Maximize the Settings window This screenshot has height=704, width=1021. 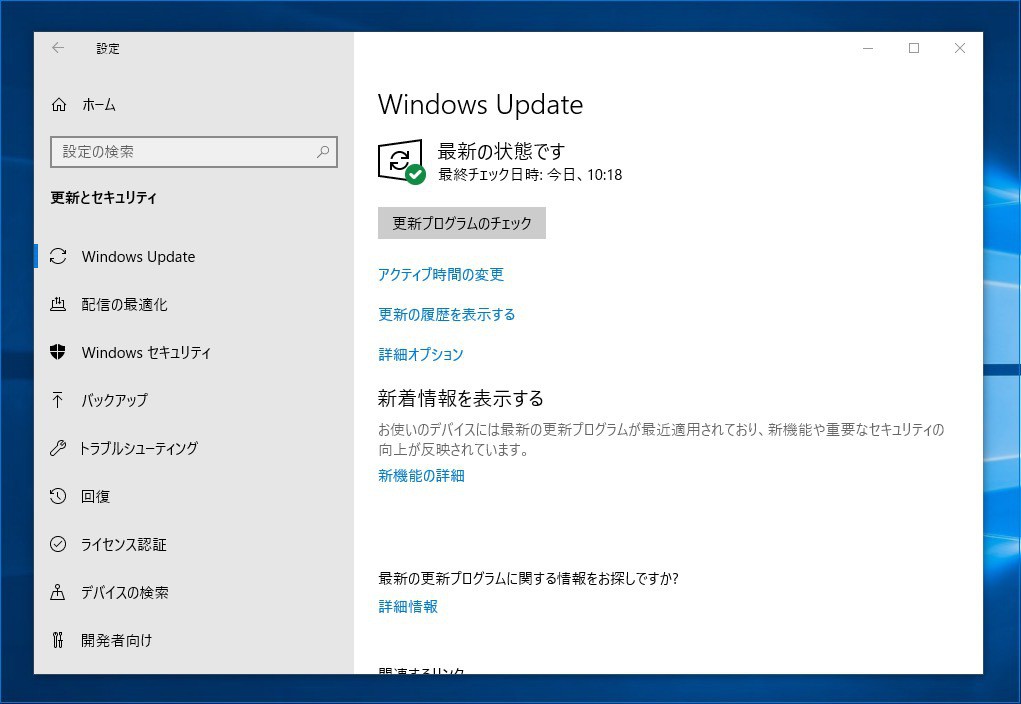tap(914, 48)
